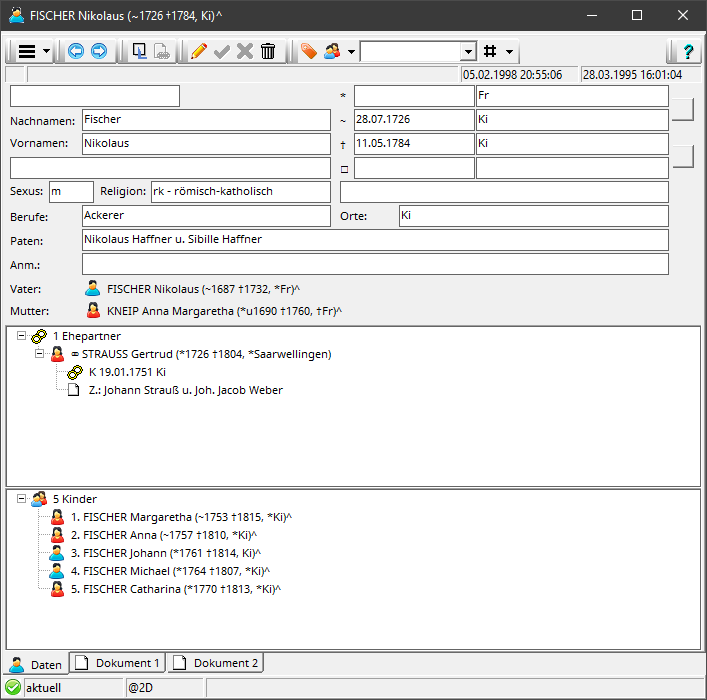Open the toolbar combo box dropdown

tap(468, 51)
